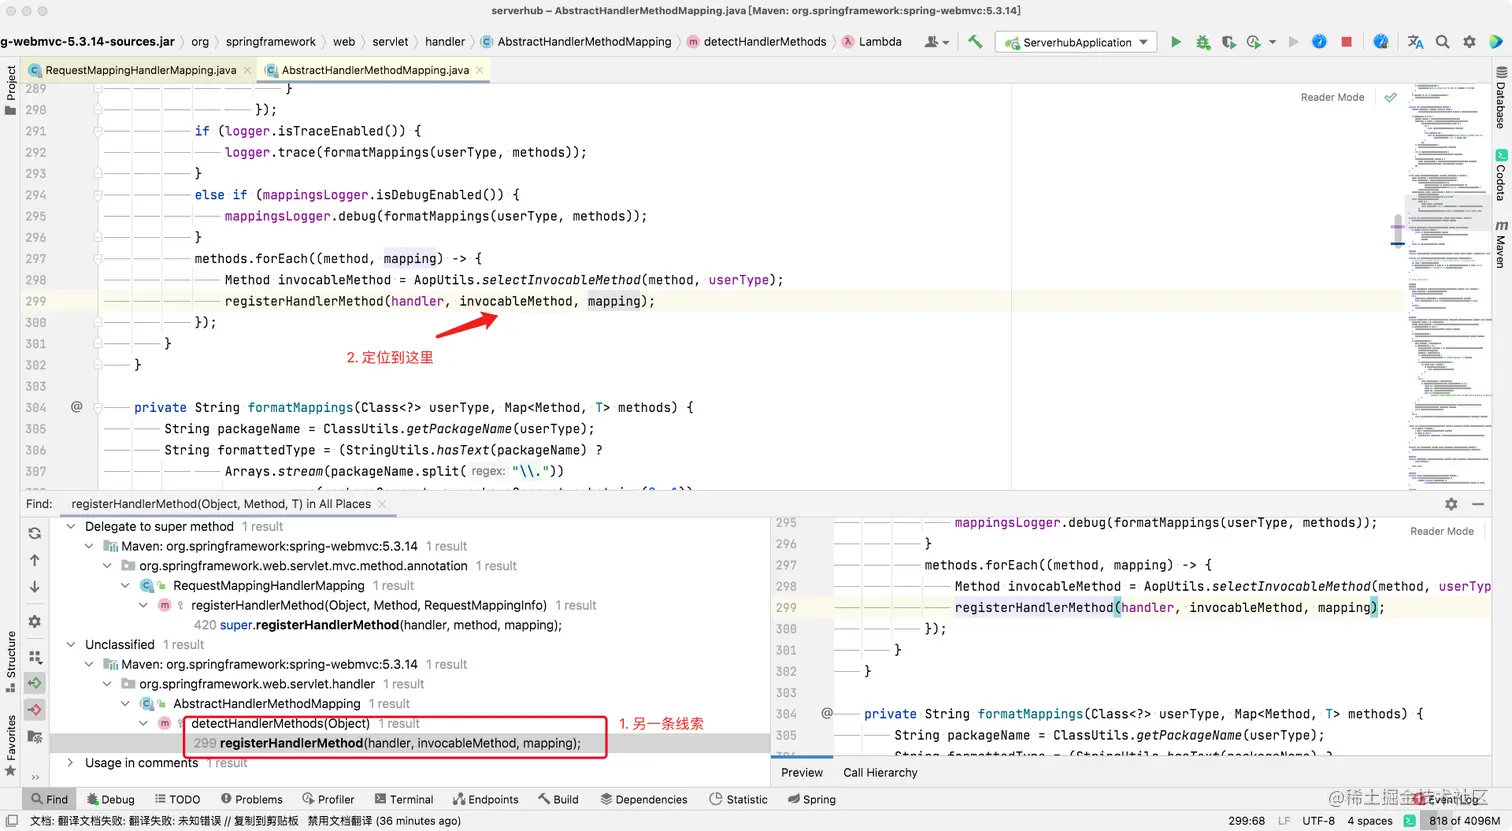Collapse the 'Delegate to super method' group

point(71,526)
